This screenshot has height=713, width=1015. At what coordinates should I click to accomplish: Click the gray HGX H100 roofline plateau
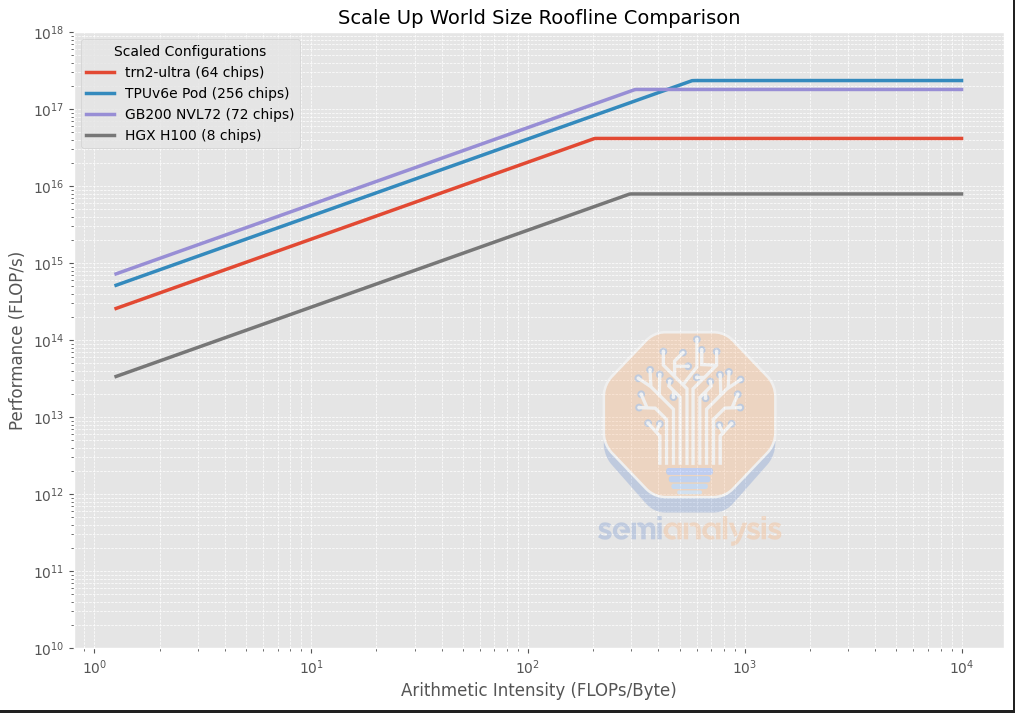[x=796, y=194]
